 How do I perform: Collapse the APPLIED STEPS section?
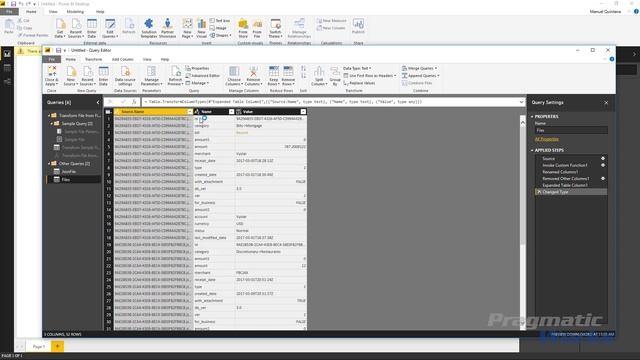coord(532,150)
